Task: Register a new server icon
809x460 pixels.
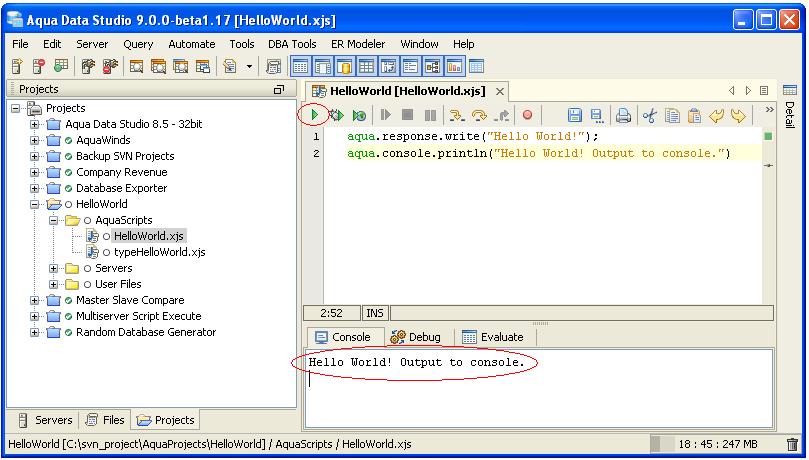Action: coord(18,66)
